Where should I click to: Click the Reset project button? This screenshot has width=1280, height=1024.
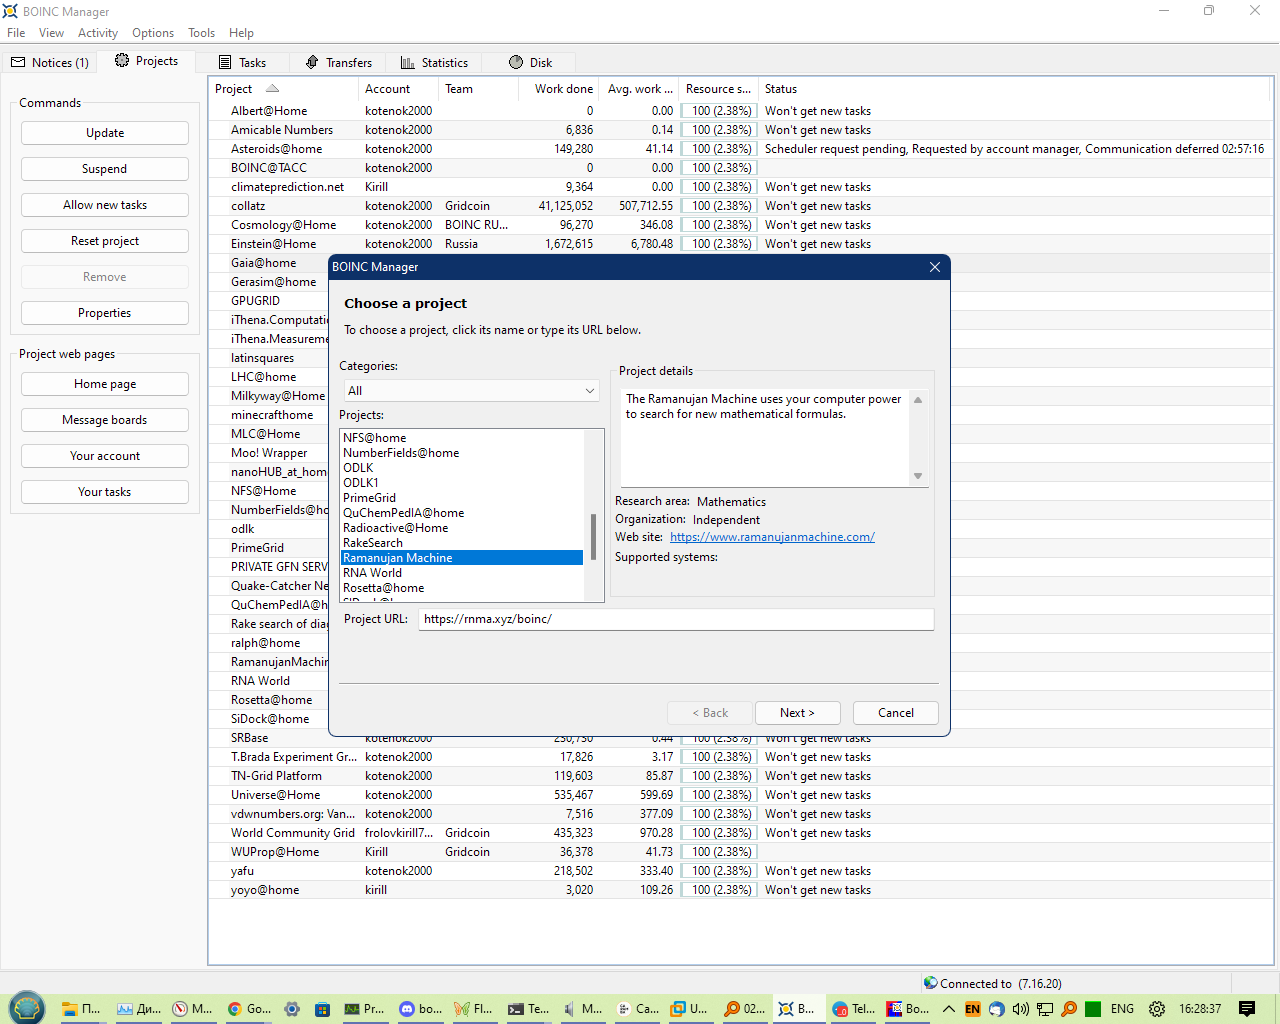[x=105, y=241]
